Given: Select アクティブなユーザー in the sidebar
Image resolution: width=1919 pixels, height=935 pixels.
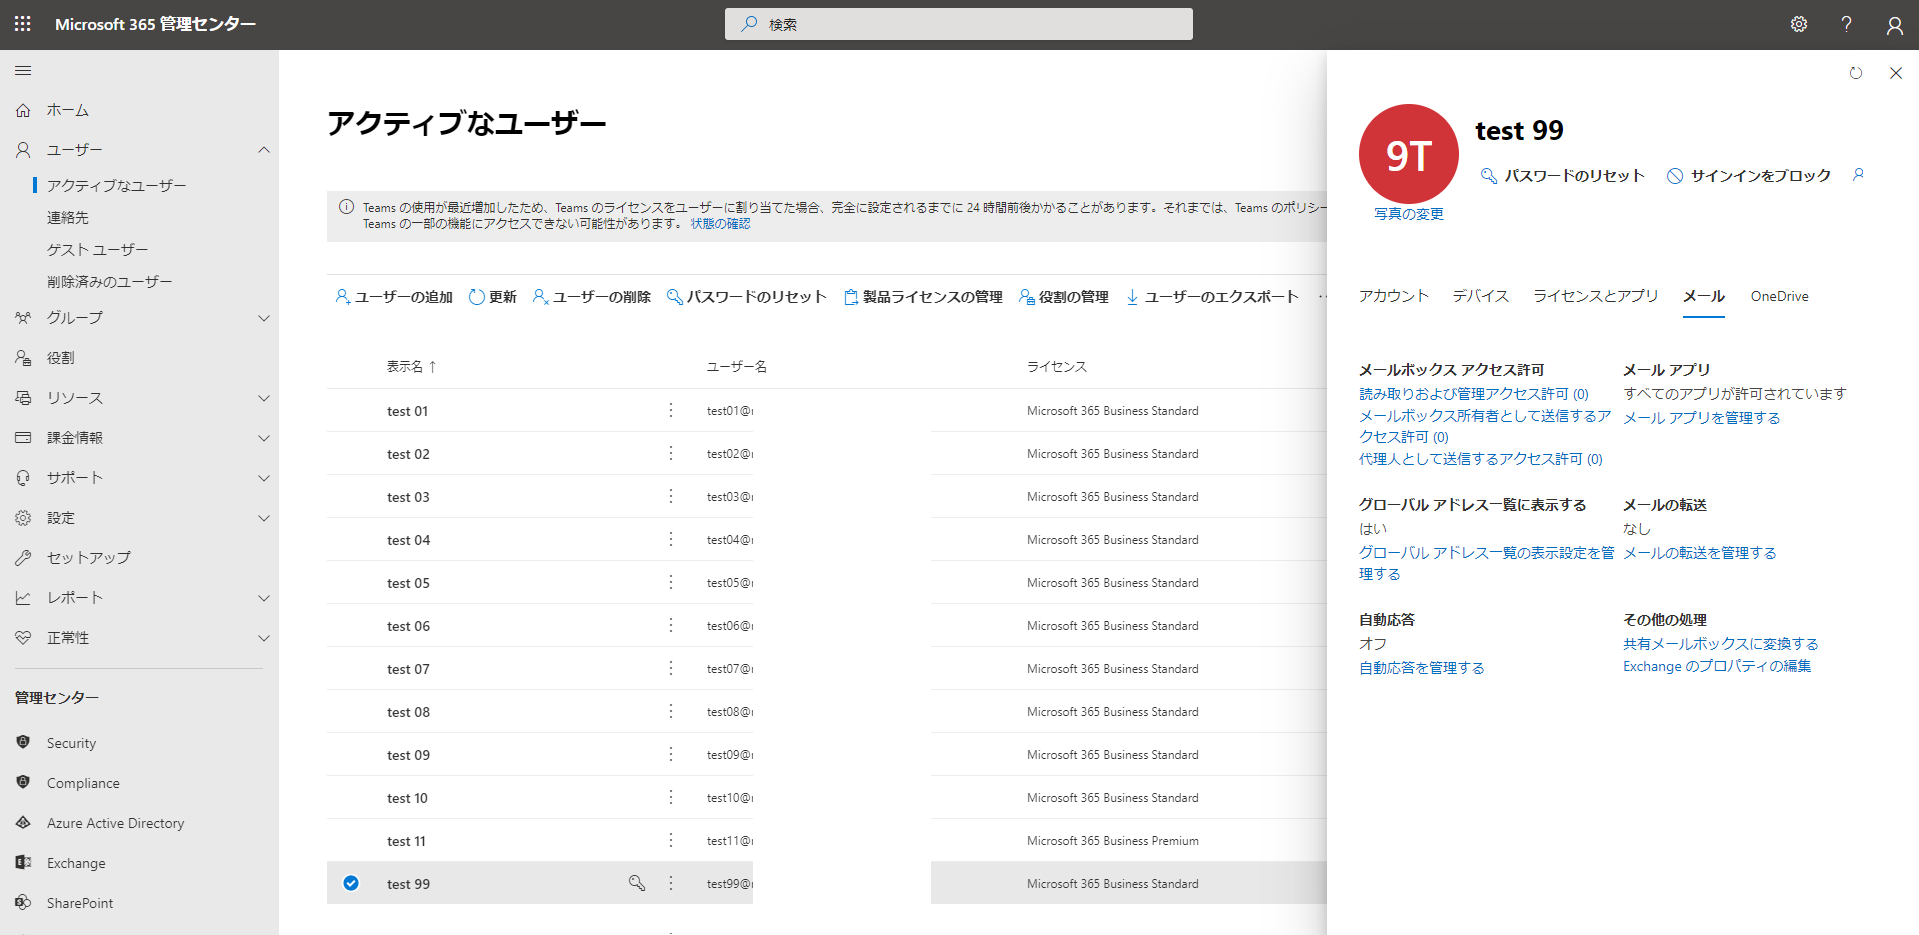Looking at the screenshot, I should pos(117,186).
